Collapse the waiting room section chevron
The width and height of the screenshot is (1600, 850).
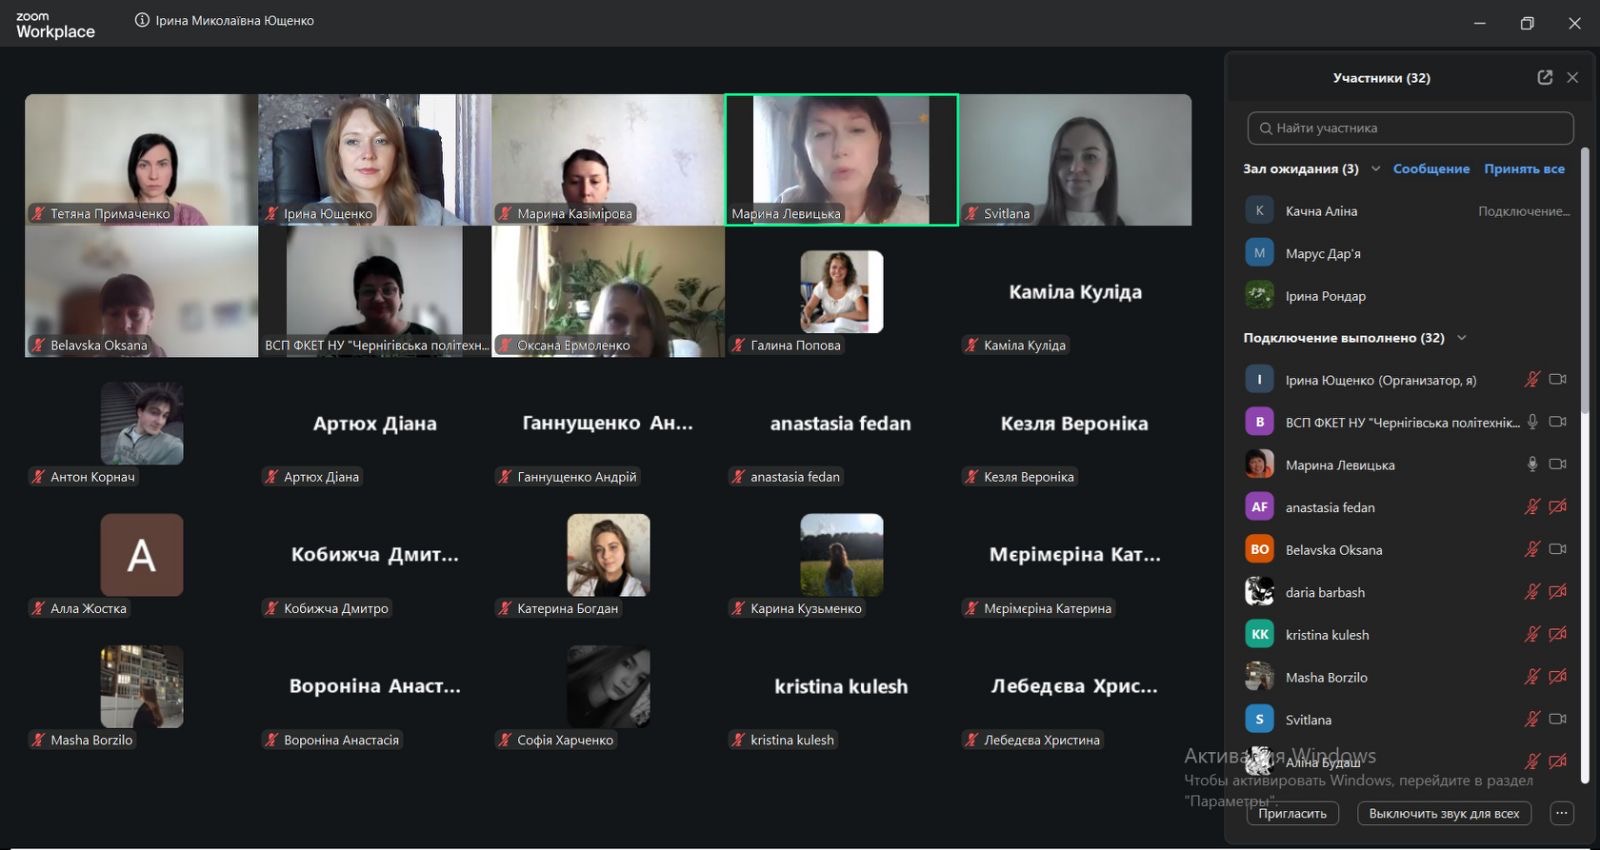click(1376, 168)
